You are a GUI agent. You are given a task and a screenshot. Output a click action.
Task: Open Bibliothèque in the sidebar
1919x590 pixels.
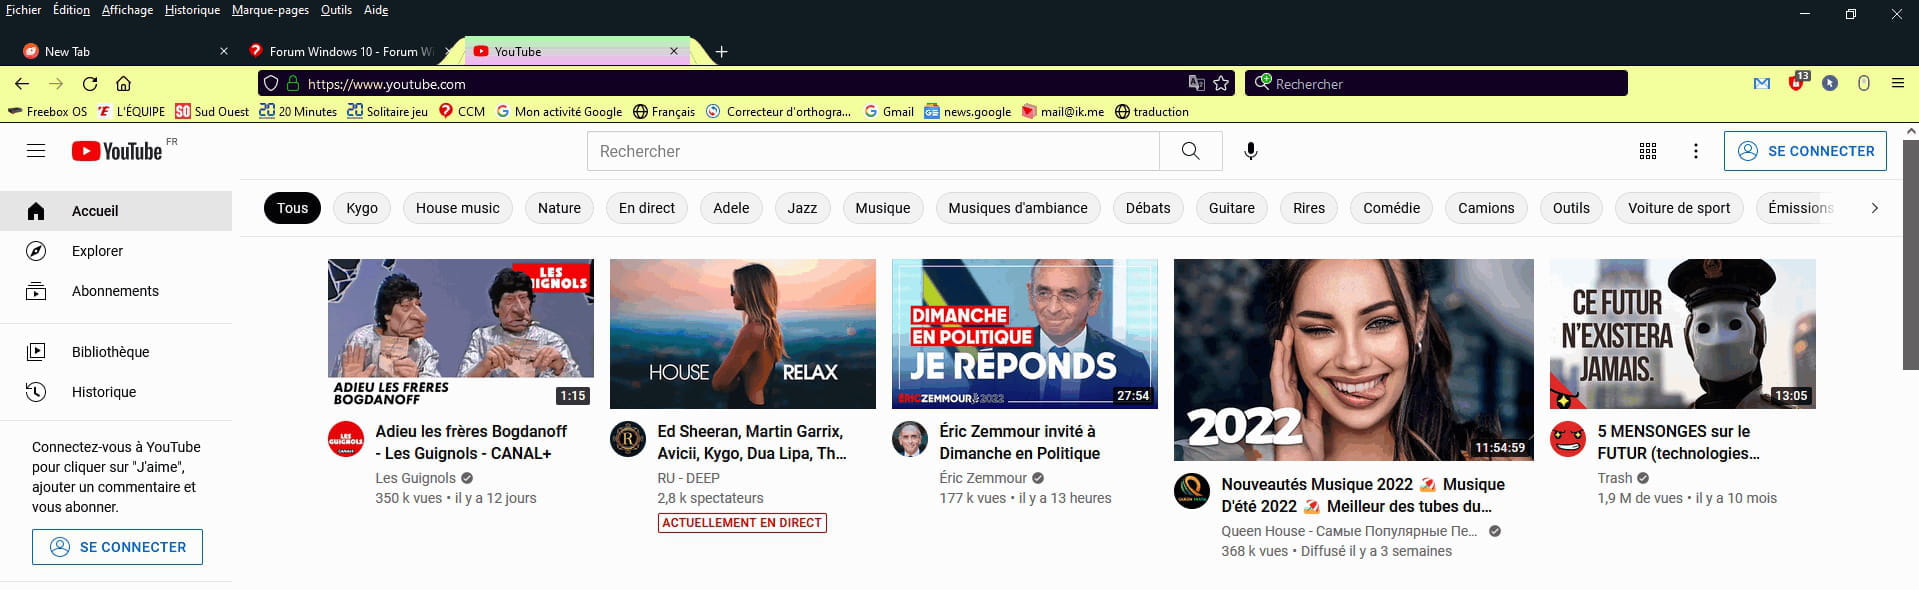116,352
